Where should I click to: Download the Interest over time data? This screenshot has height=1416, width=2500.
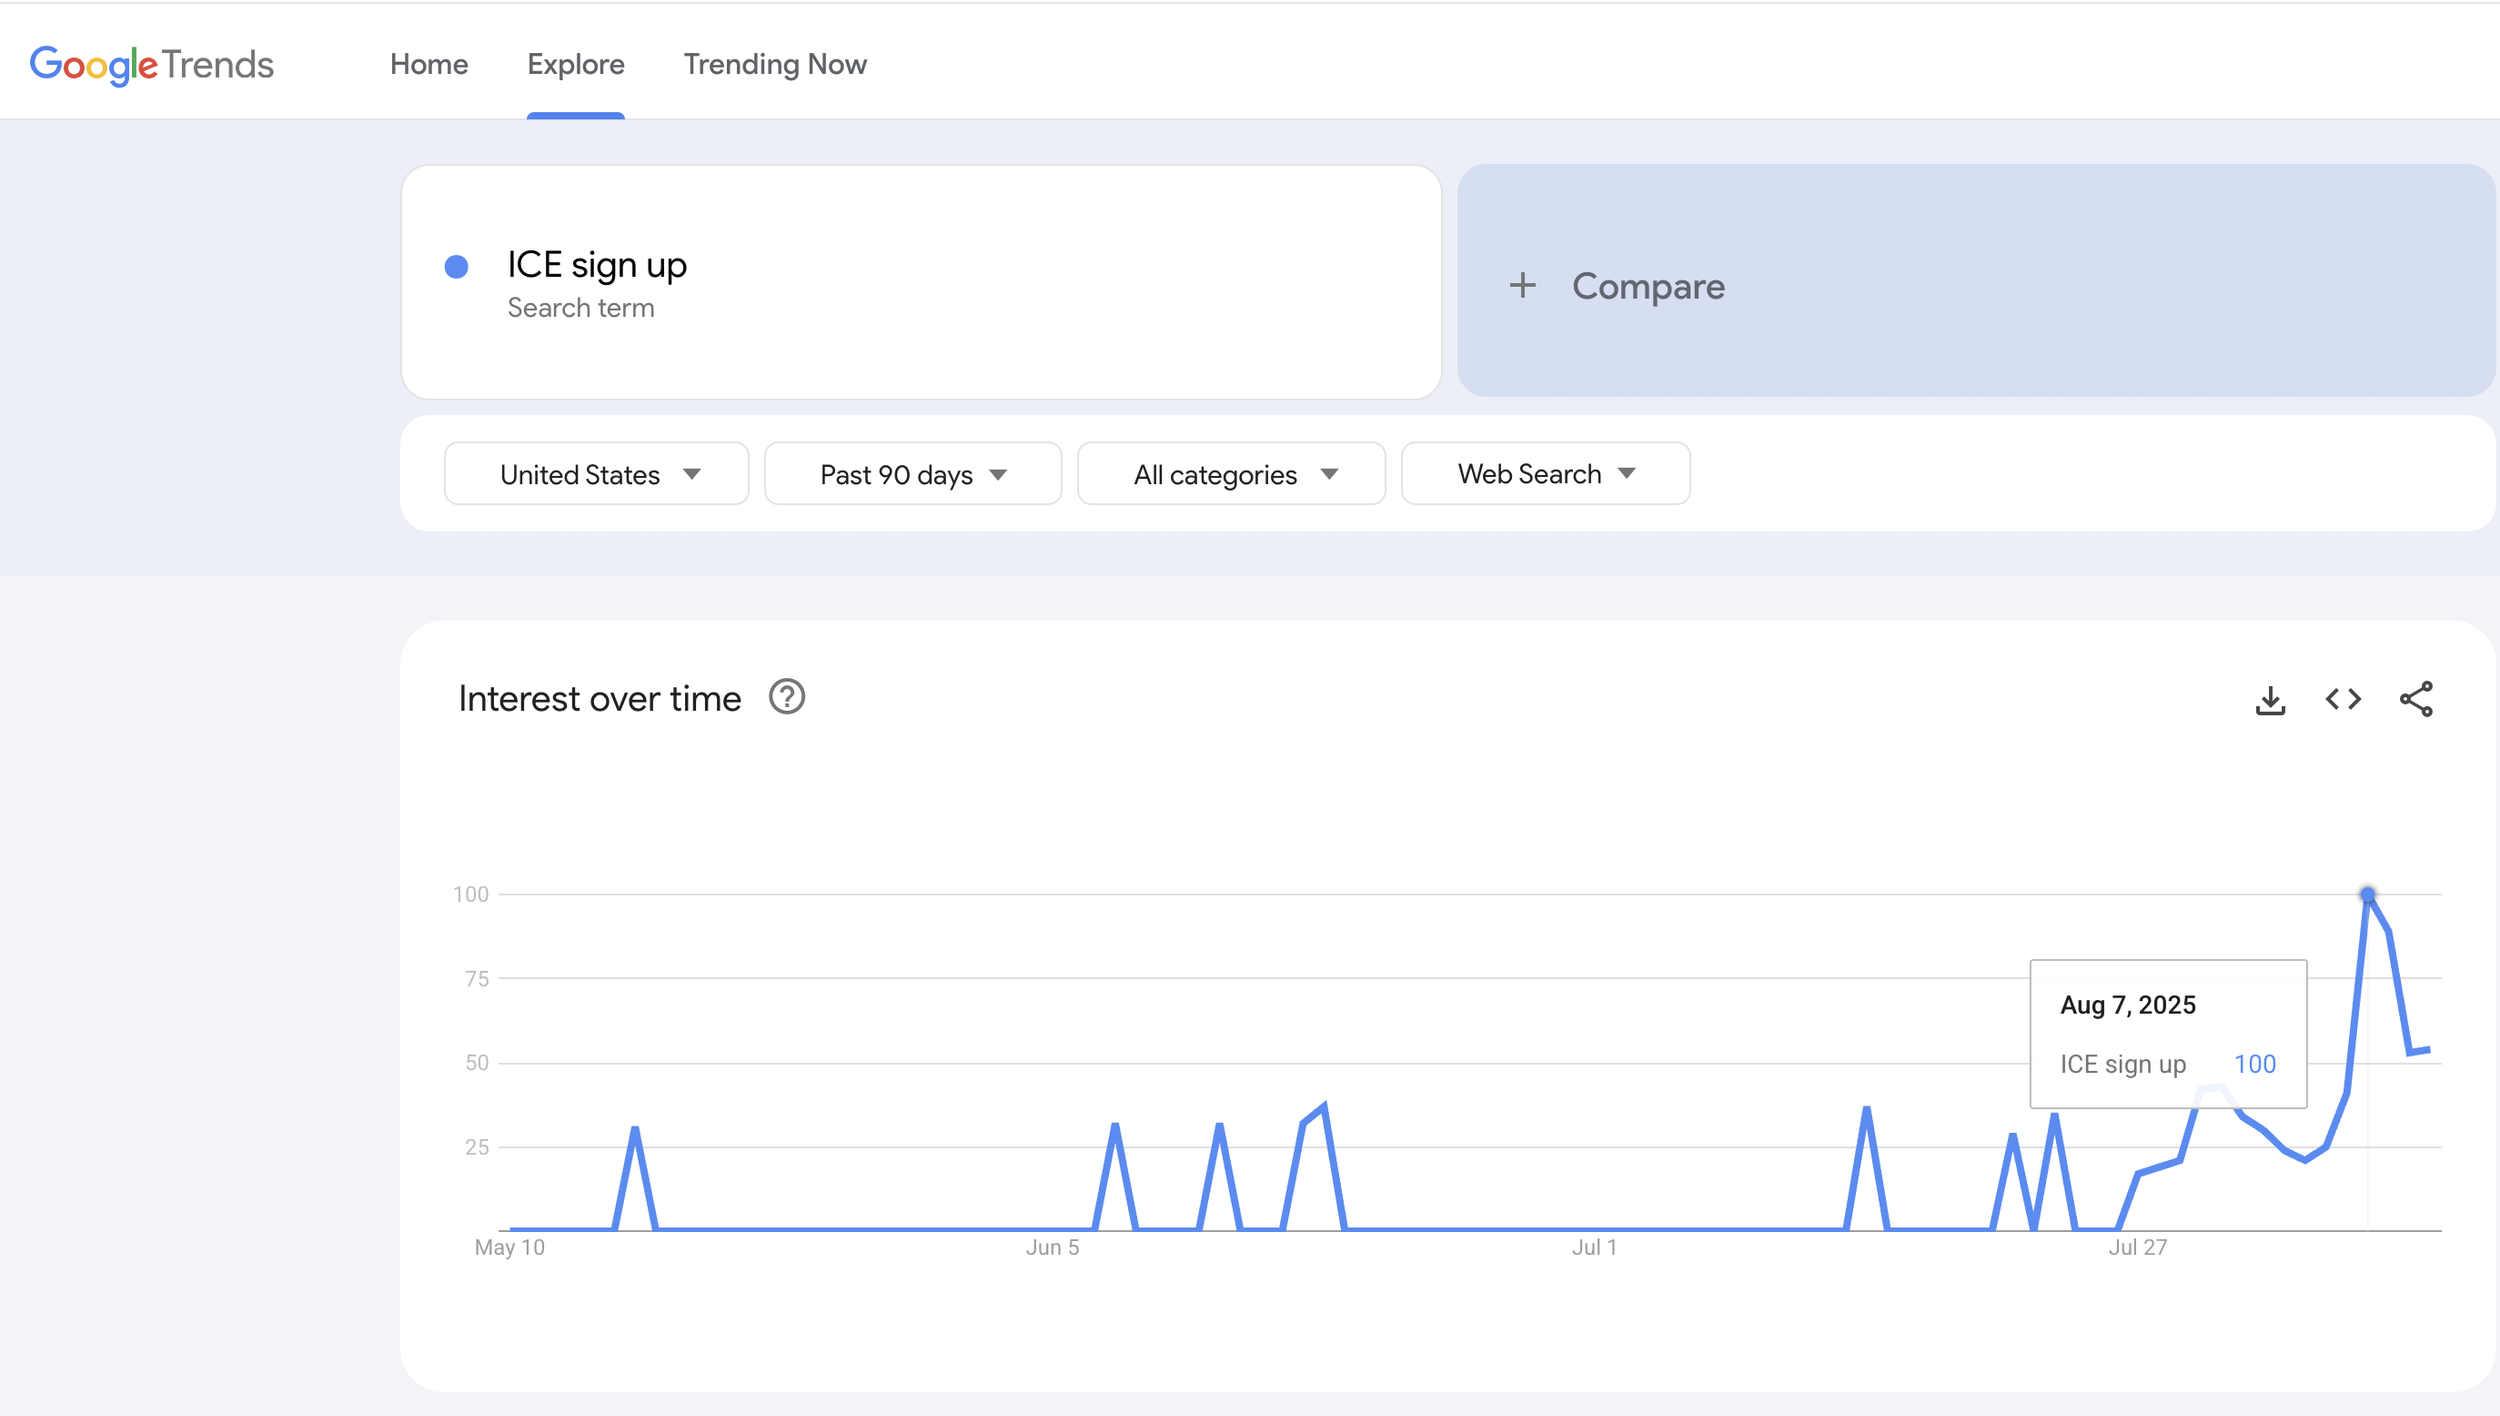coord(2270,700)
